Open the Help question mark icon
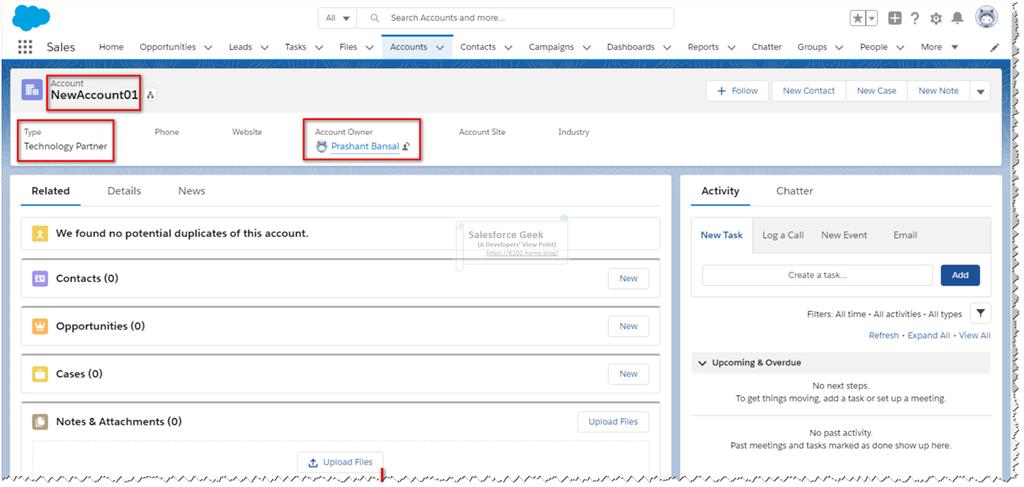The width and height of the screenshot is (1024, 487). coord(915,18)
